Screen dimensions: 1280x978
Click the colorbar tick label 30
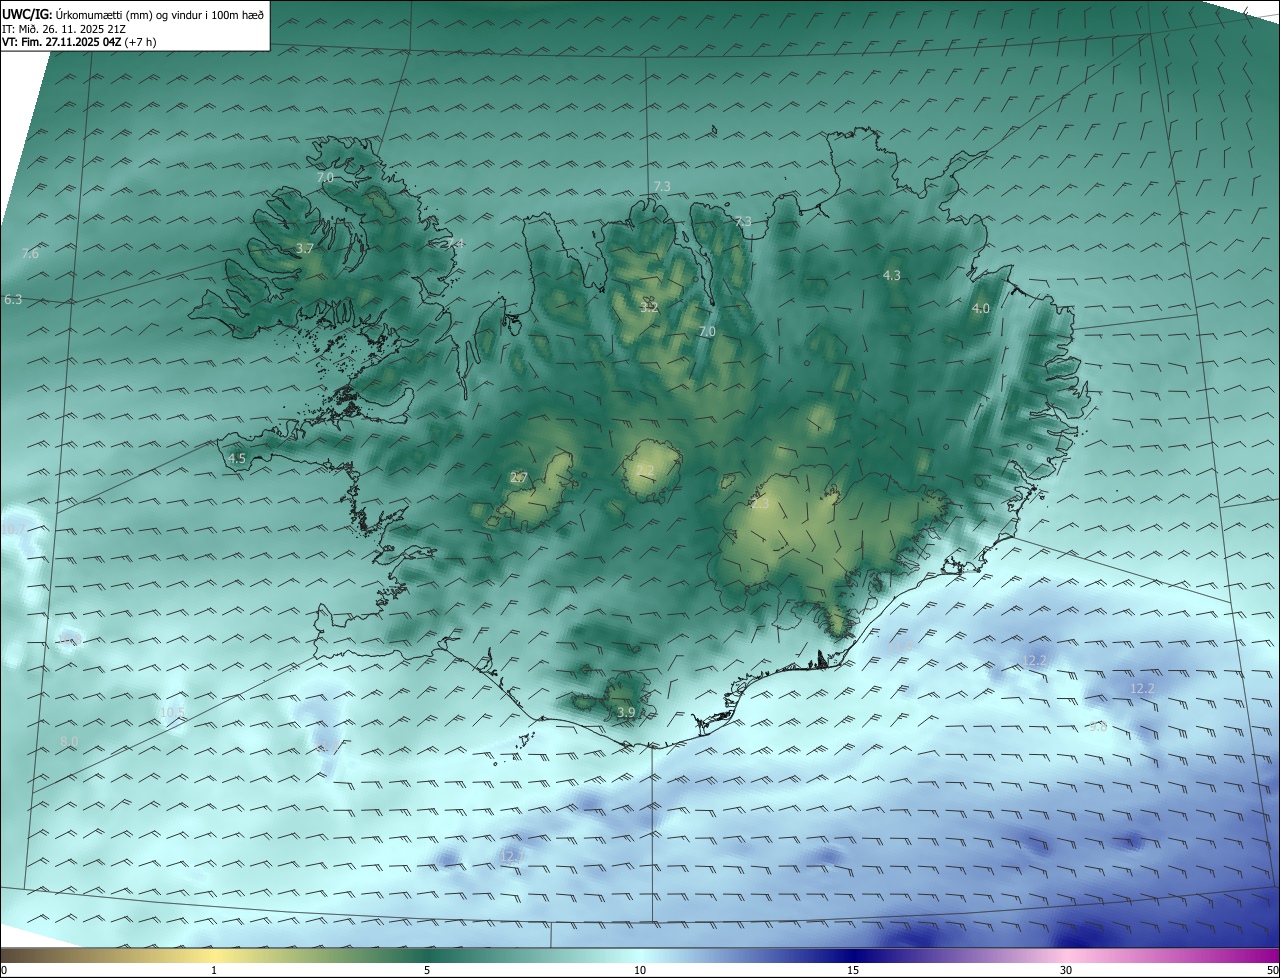[x=1066, y=970]
